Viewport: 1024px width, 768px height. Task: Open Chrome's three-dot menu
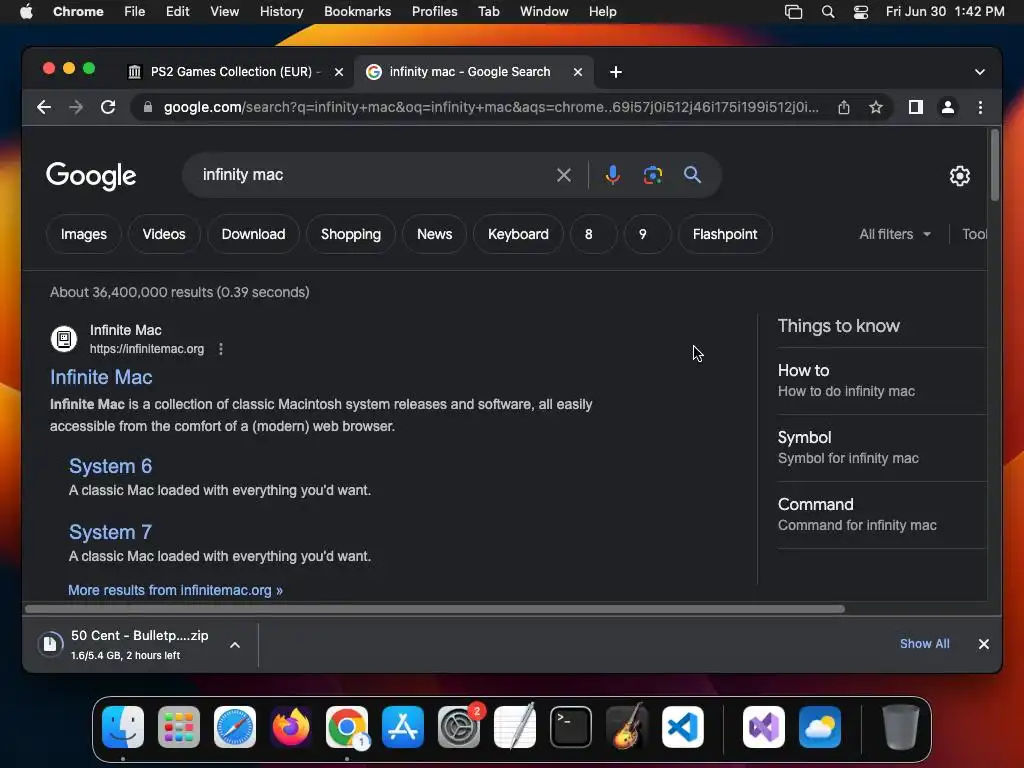[x=980, y=107]
